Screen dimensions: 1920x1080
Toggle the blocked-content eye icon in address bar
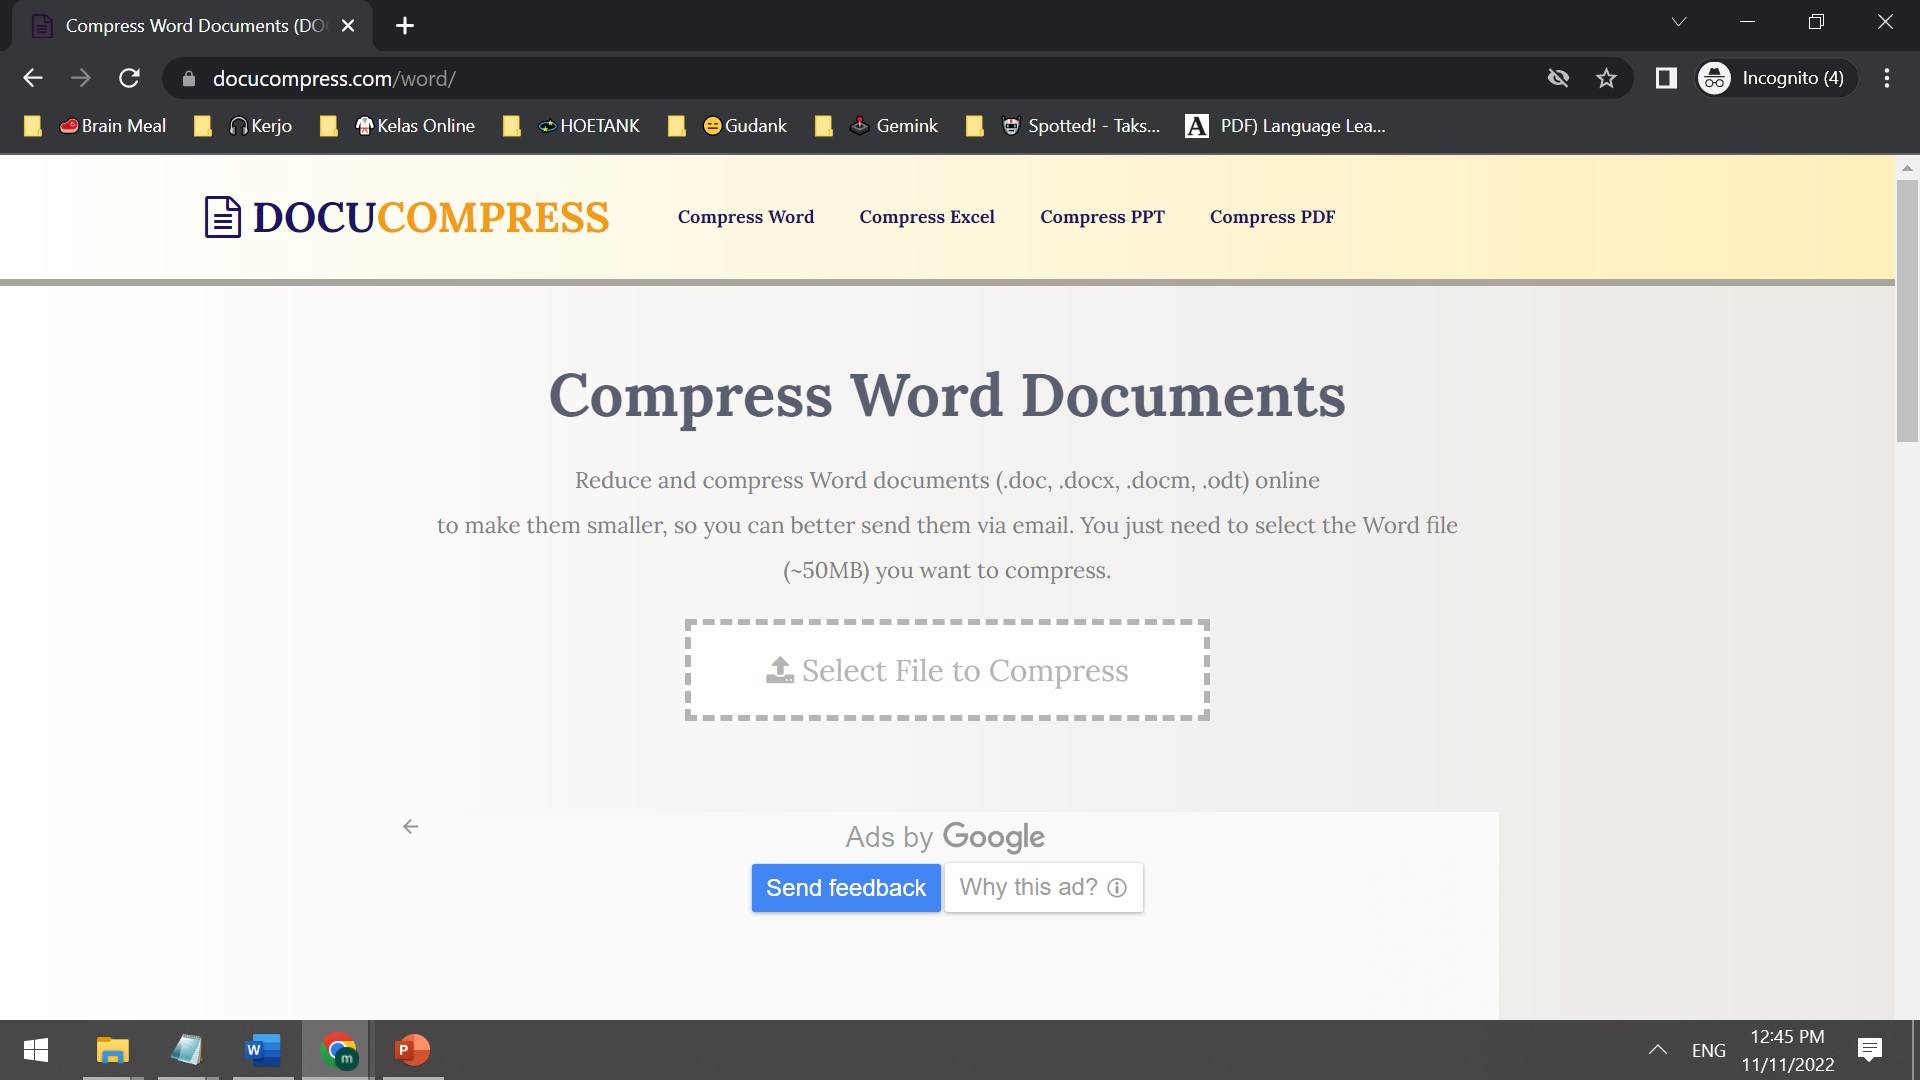pos(1557,77)
